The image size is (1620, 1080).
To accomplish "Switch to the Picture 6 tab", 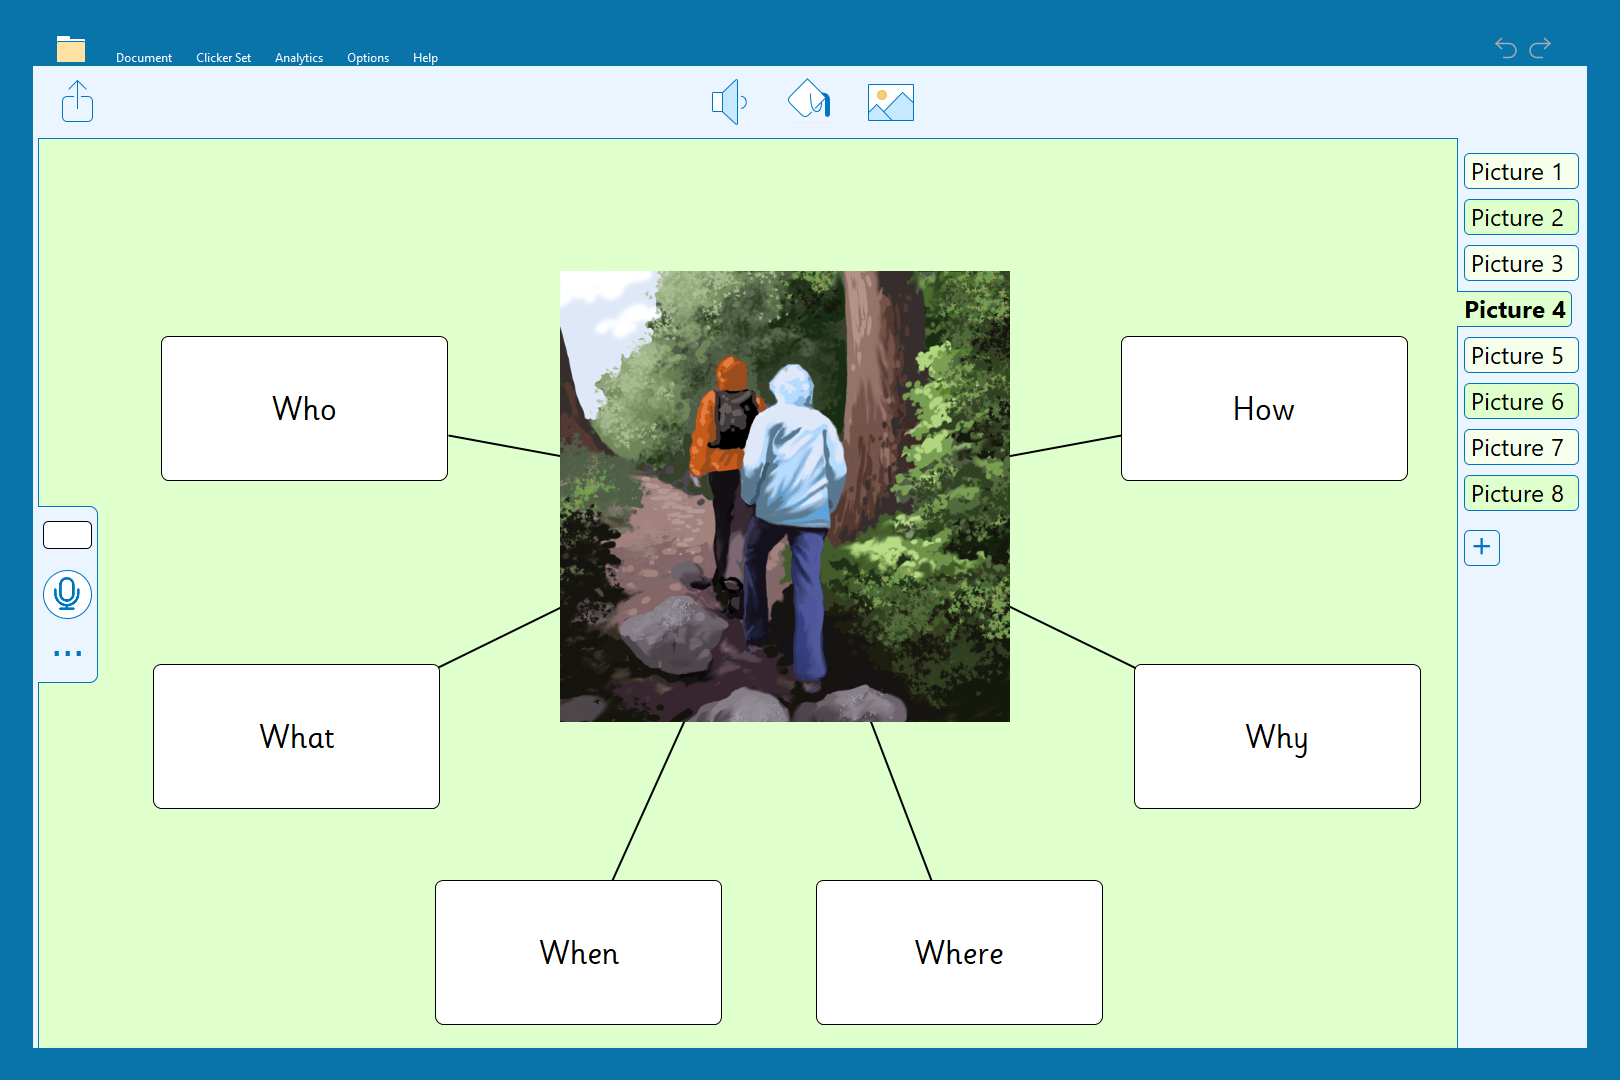I will (1520, 402).
